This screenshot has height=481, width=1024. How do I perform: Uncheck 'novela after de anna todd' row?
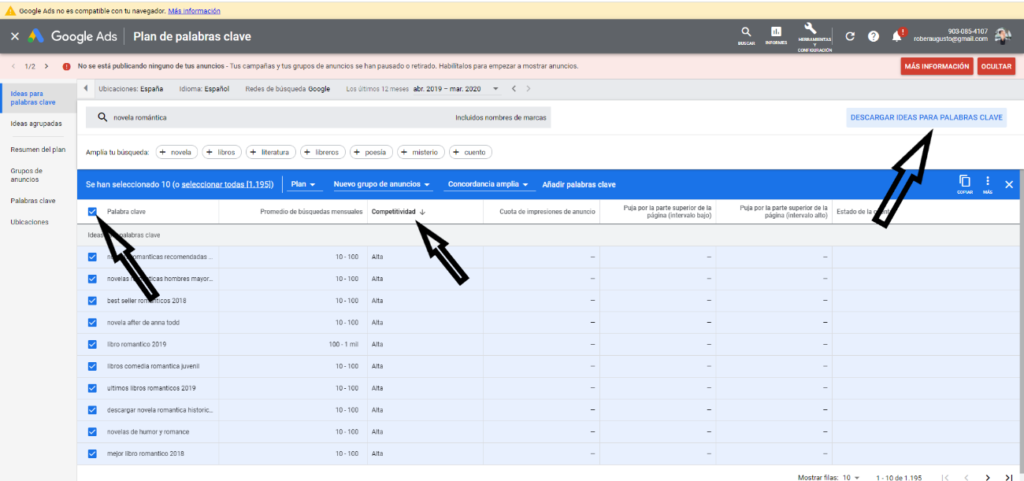[x=92, y=322]
